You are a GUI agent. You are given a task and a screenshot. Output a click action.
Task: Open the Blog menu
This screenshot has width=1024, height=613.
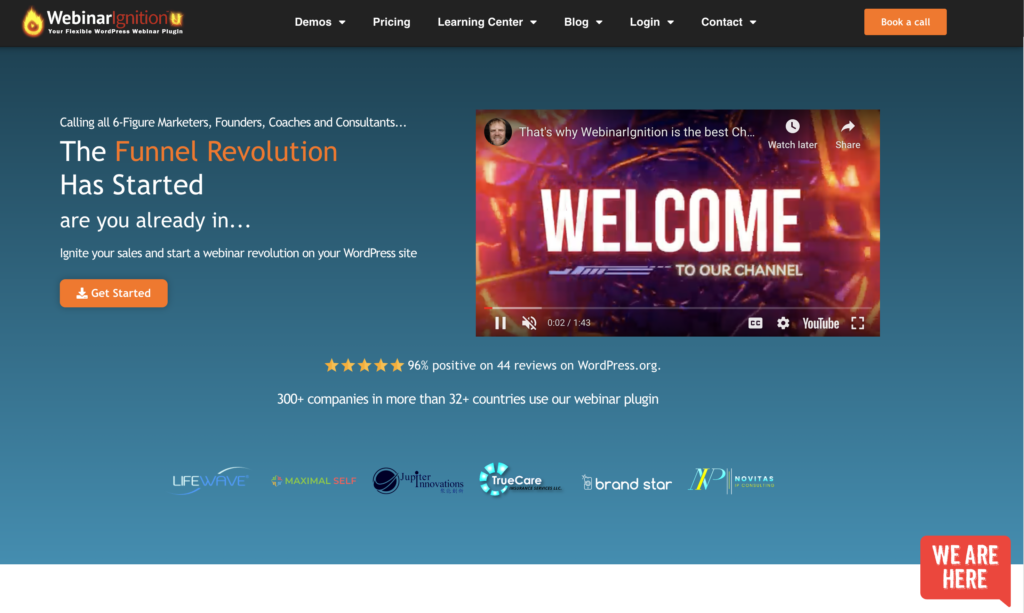[583, 21]
